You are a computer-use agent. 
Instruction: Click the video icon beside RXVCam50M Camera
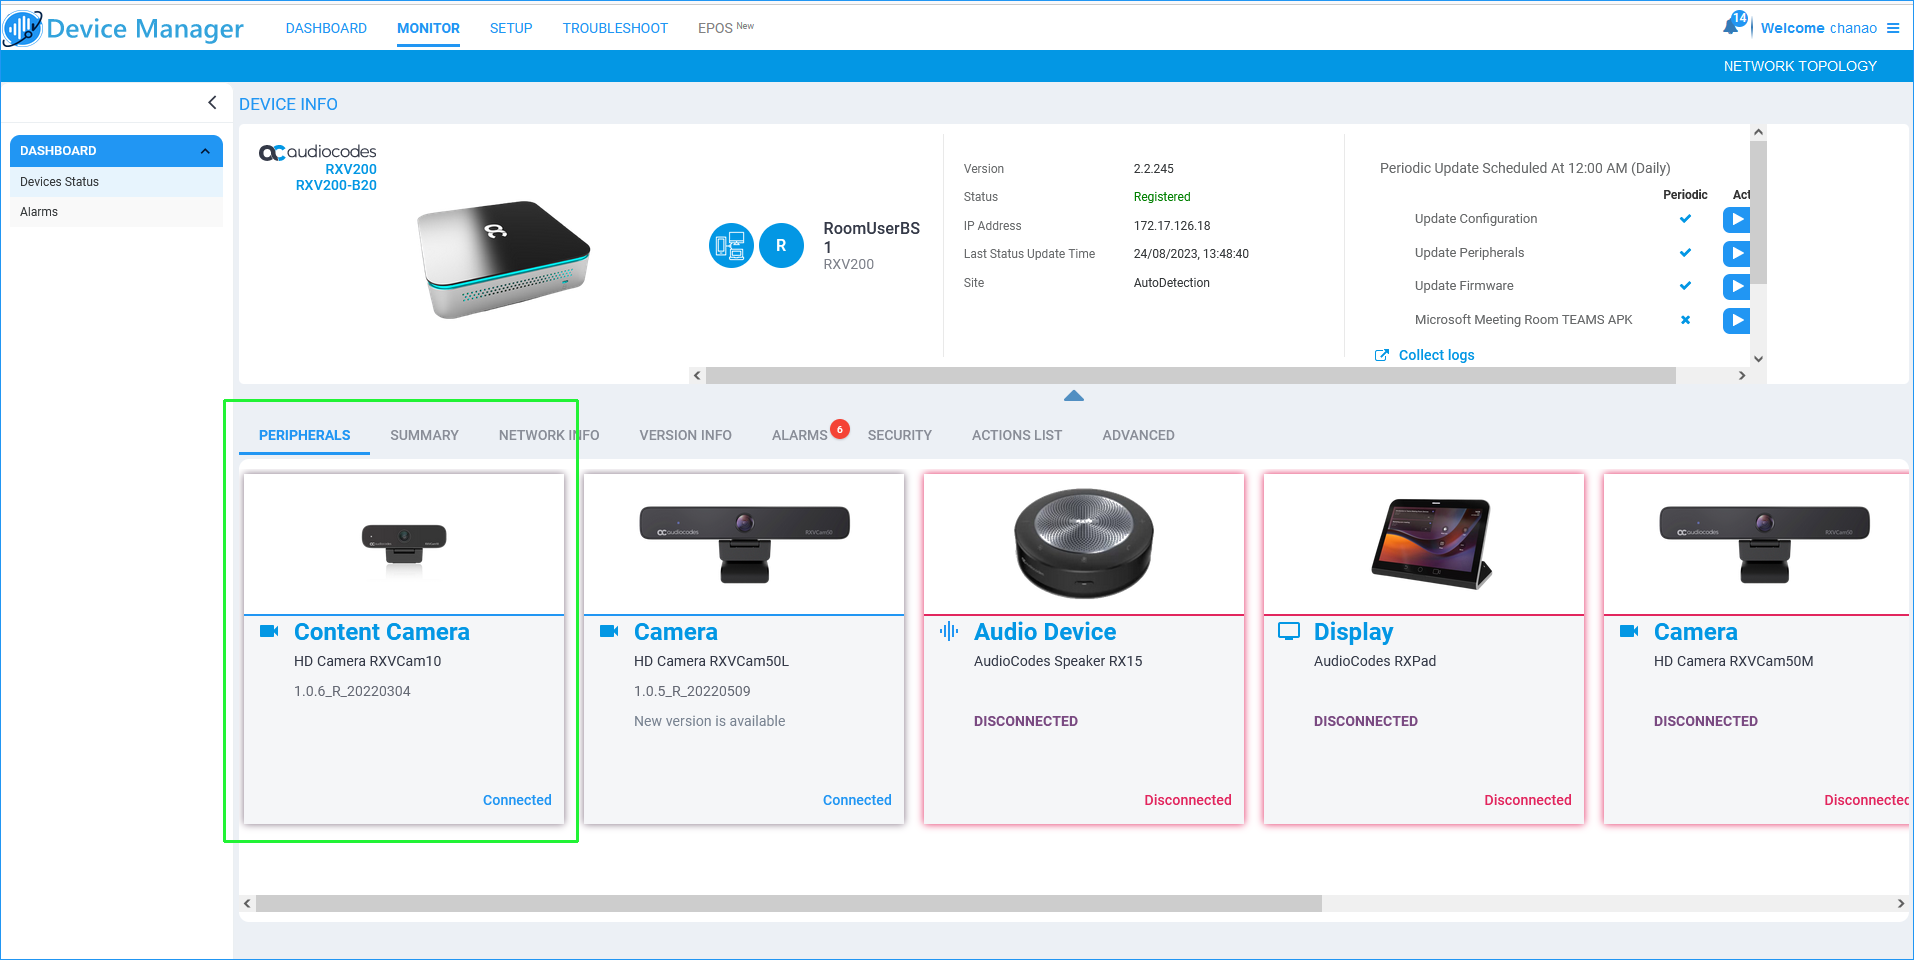(x=1629, y=631)
